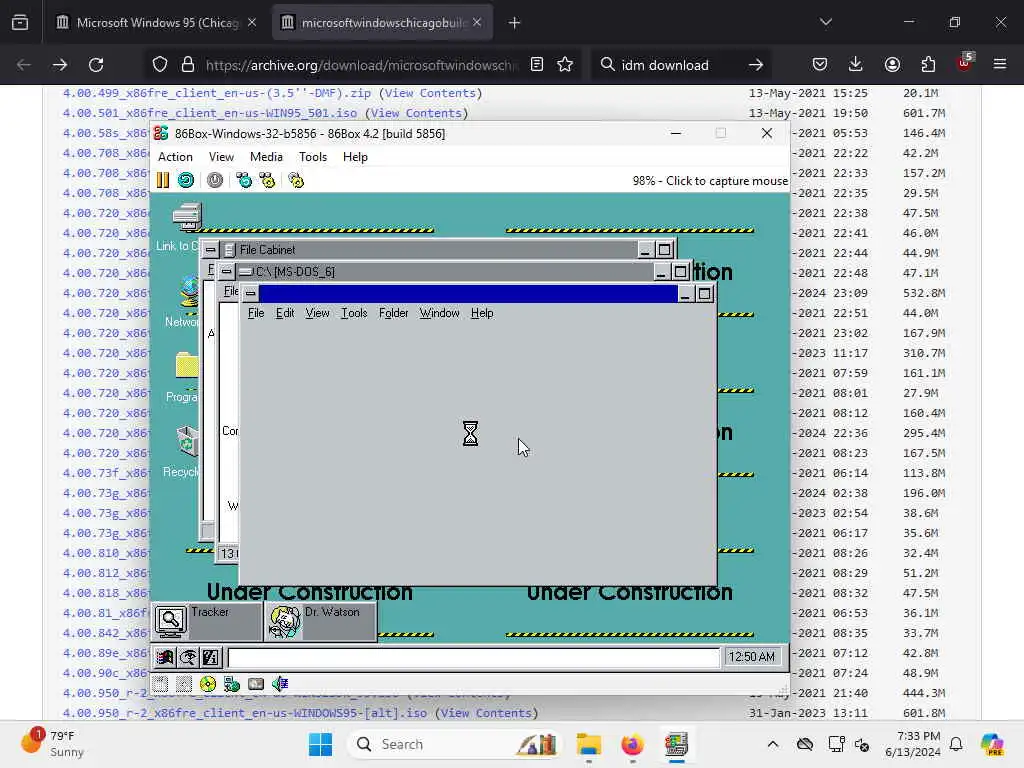Viewport: 1024px width, 768px height.
Task: Send Ctrl+Alt+Esc using the yellow keys icon
Action: 268,180
